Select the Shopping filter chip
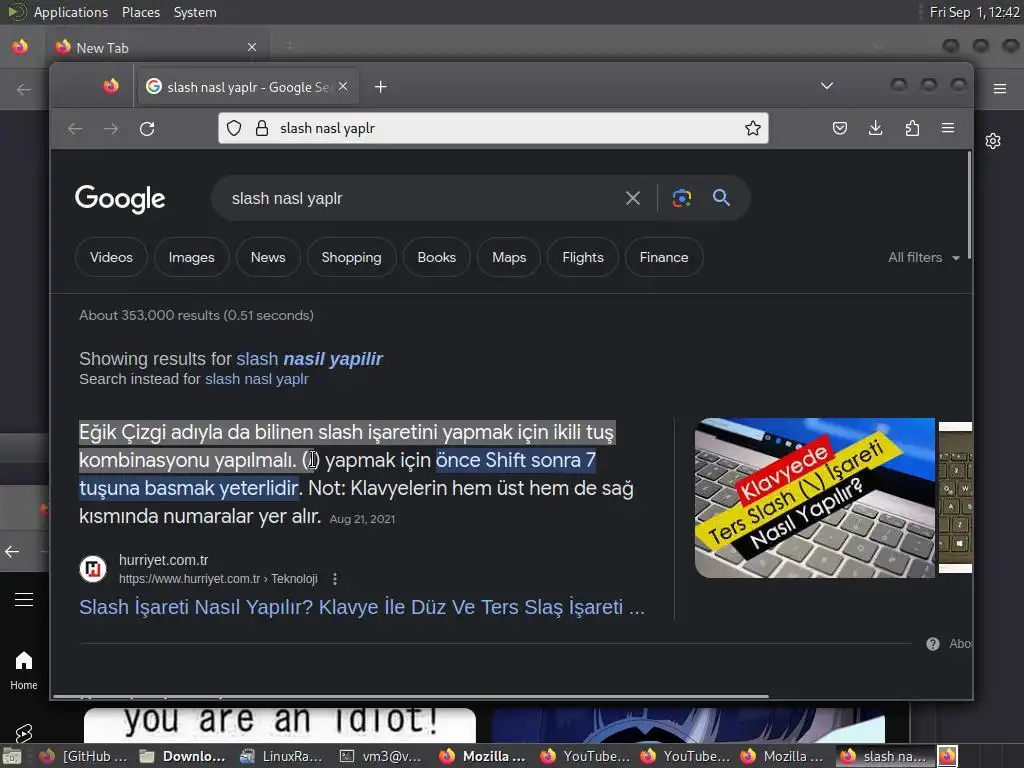 351,257
